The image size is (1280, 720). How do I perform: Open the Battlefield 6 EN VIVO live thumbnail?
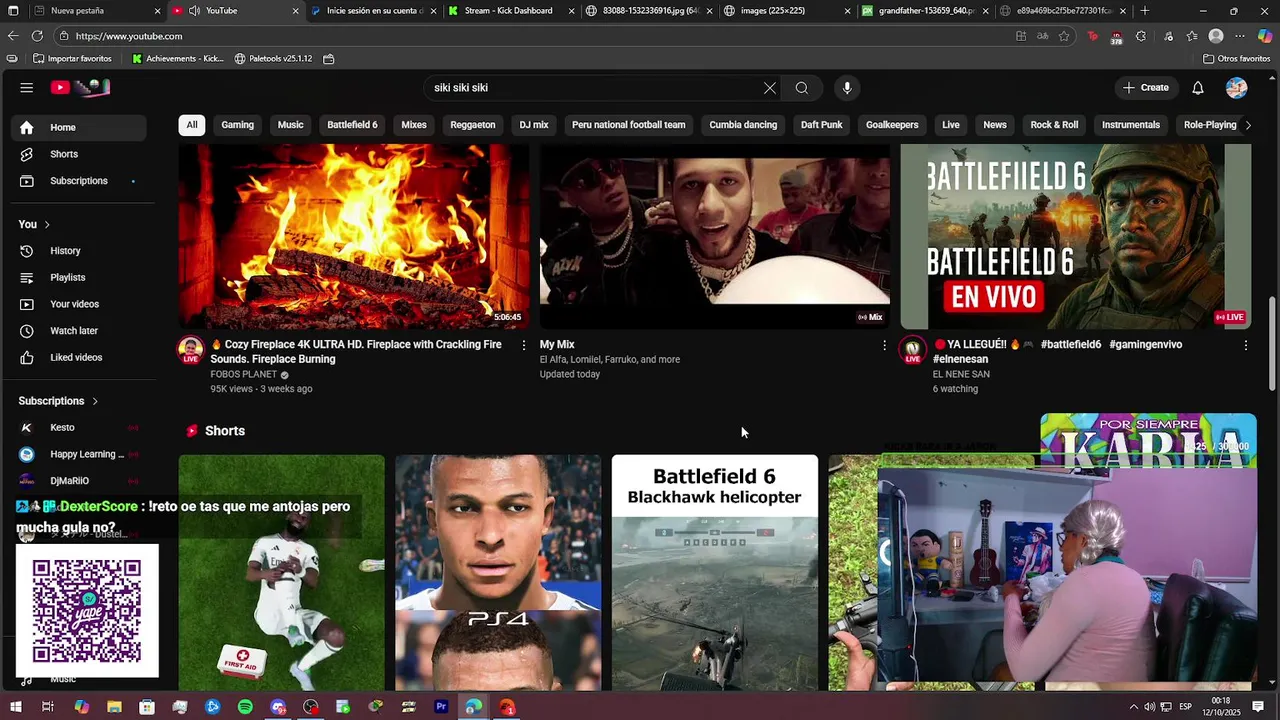tap(1076, 236)
